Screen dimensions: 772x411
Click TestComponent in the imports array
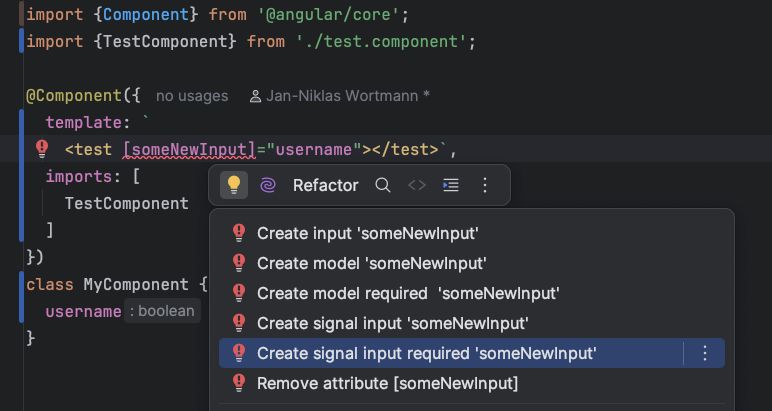point(127,203)
